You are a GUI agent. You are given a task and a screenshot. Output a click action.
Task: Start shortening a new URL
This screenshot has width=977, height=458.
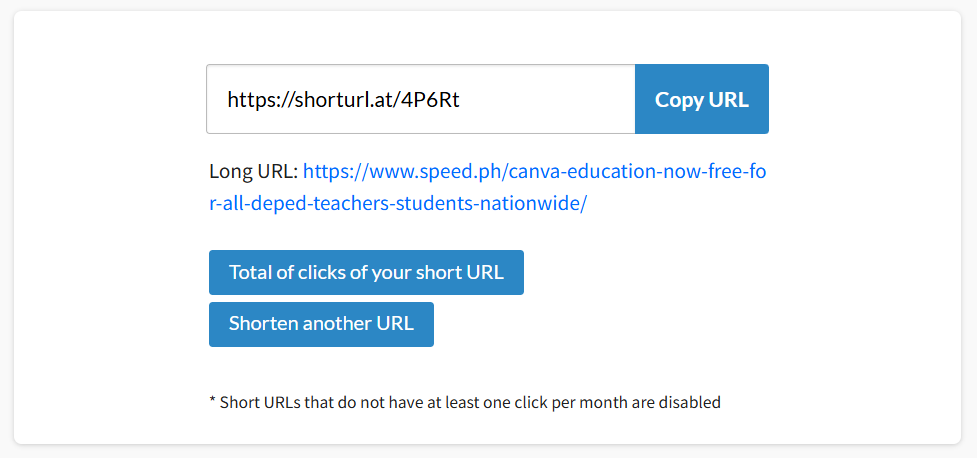pyautogui.click(x=321, y=324)
